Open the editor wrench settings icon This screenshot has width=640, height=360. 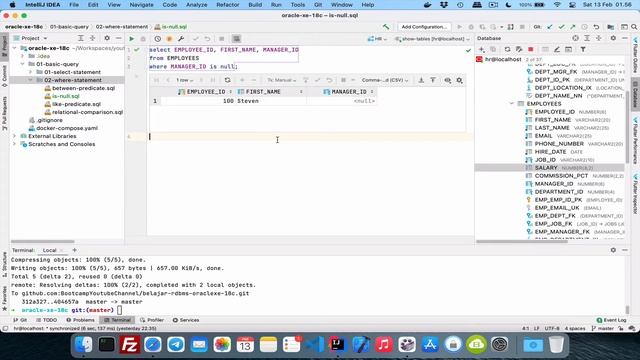181,39
